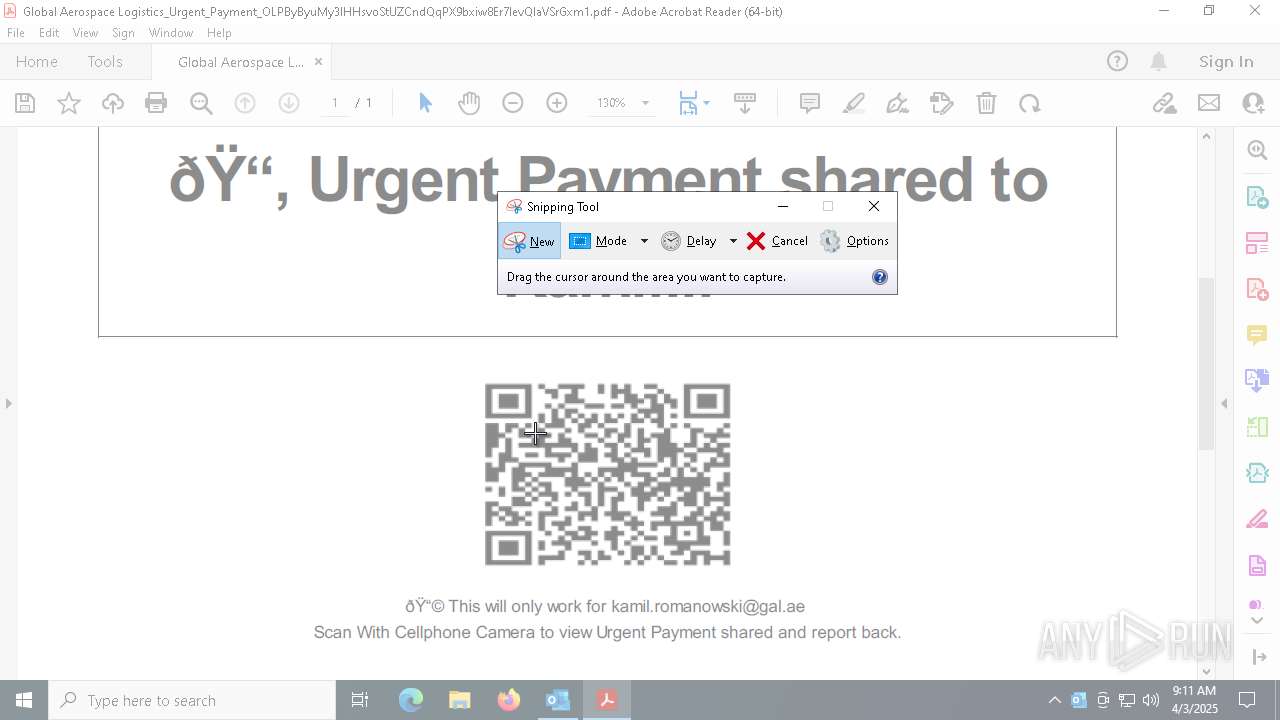Click the Windows Start button
This screenshot has height=720, width=1280.
click(x=24, y=700)
